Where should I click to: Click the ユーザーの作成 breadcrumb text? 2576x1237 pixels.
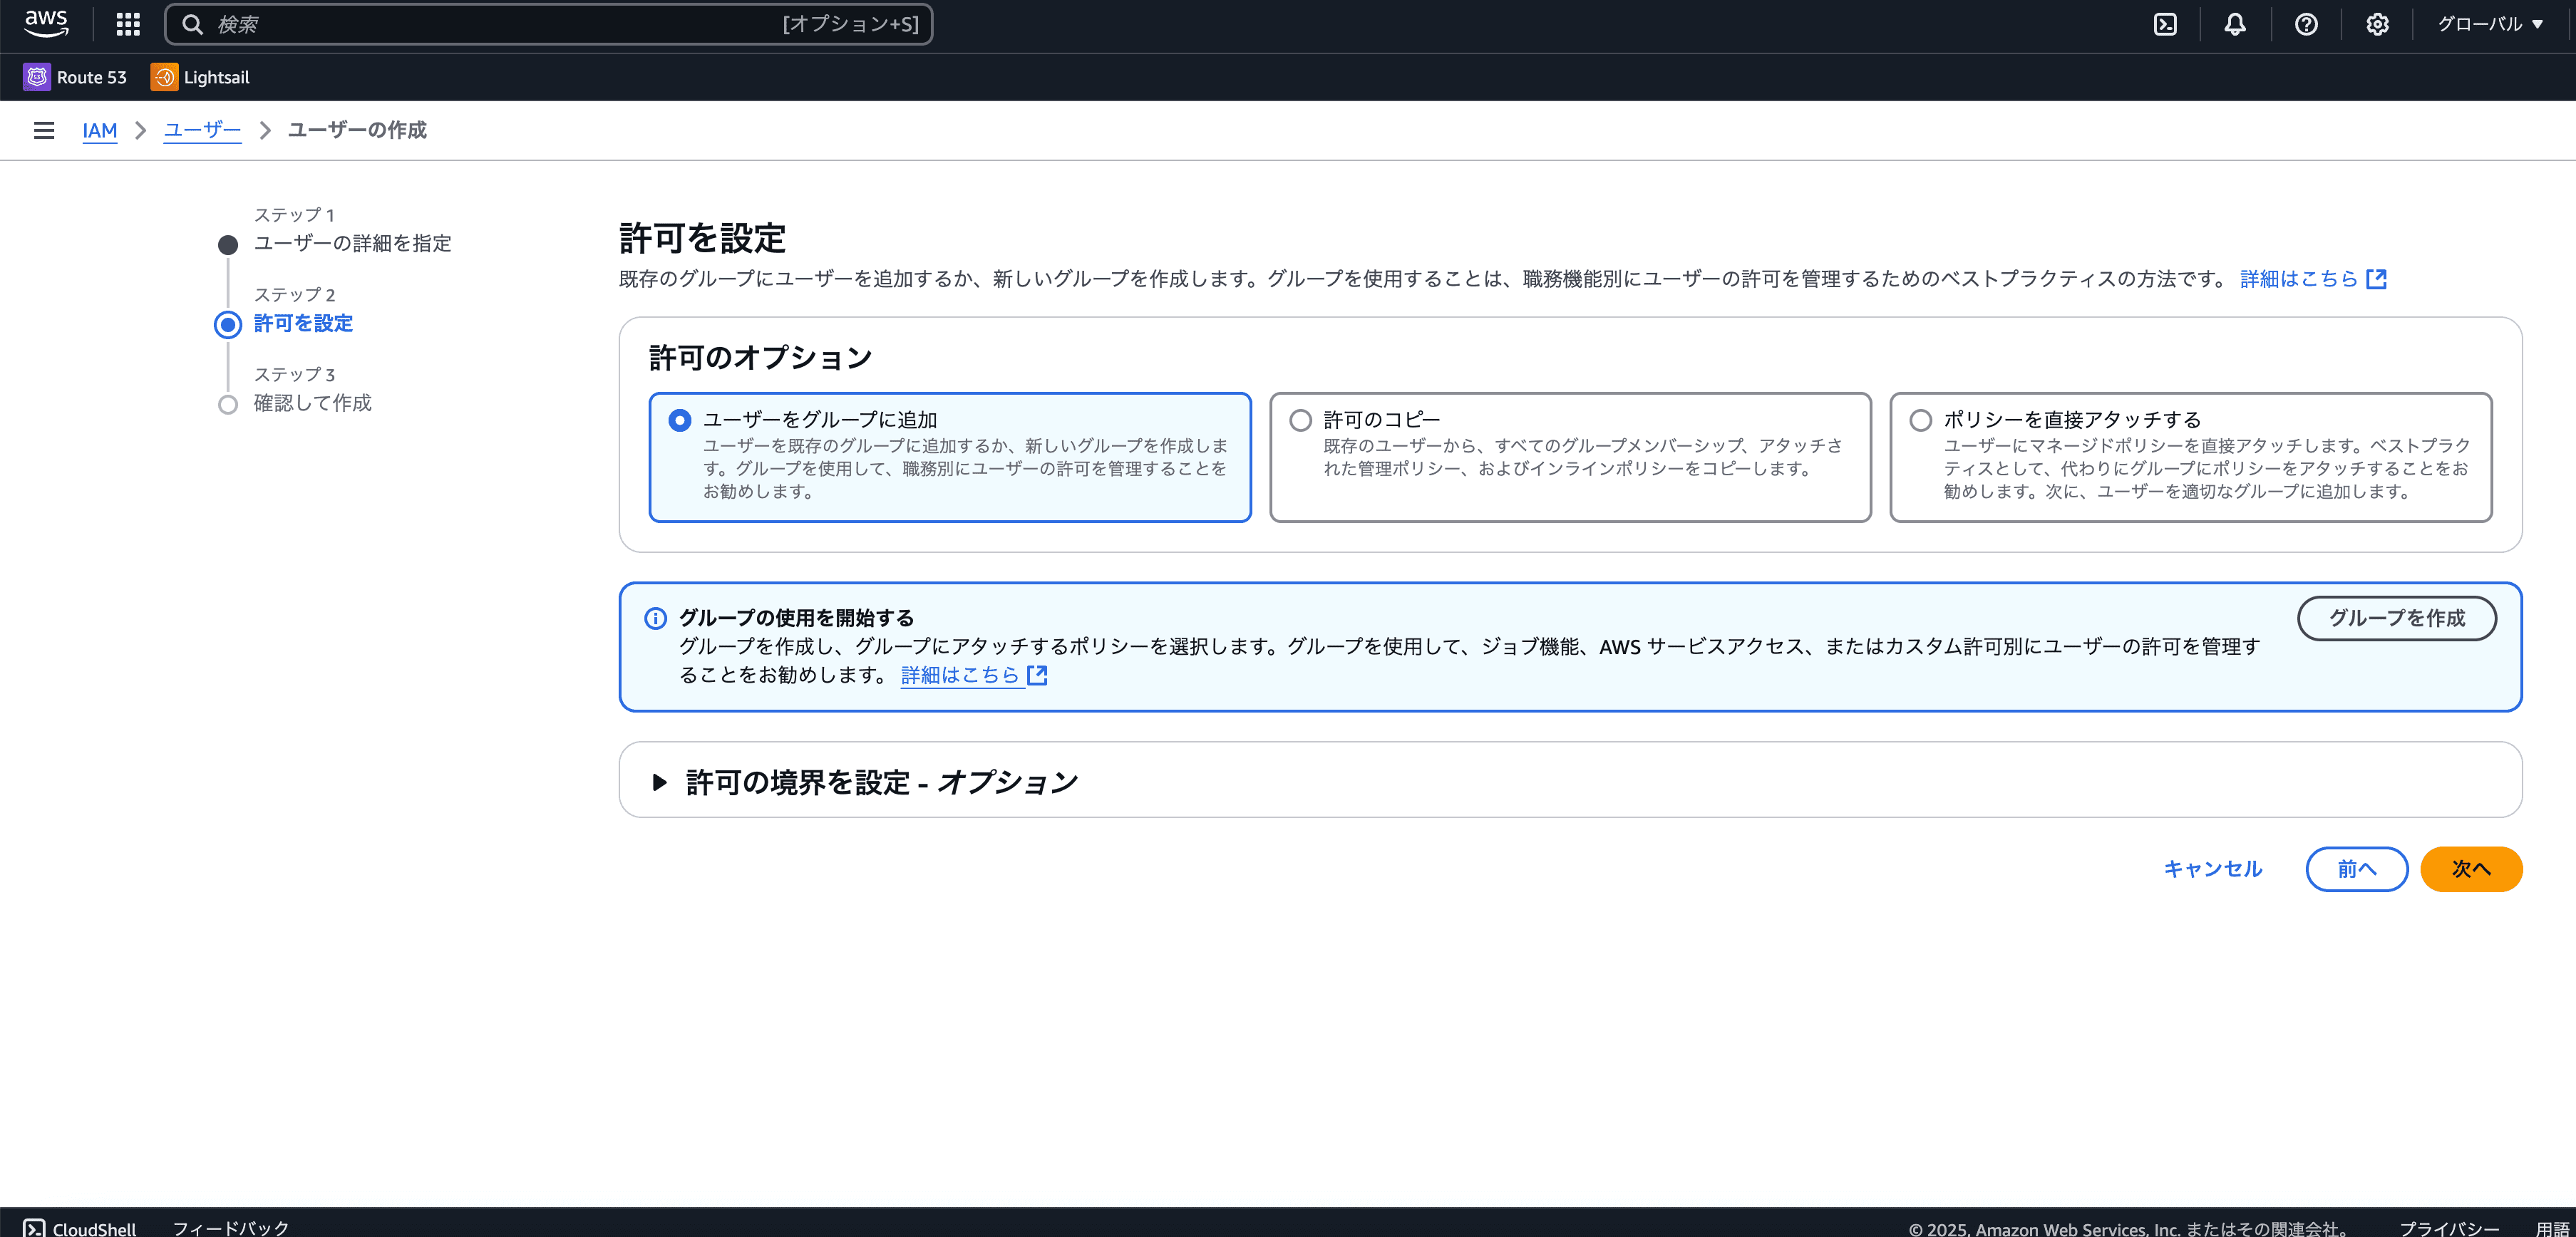357,130
